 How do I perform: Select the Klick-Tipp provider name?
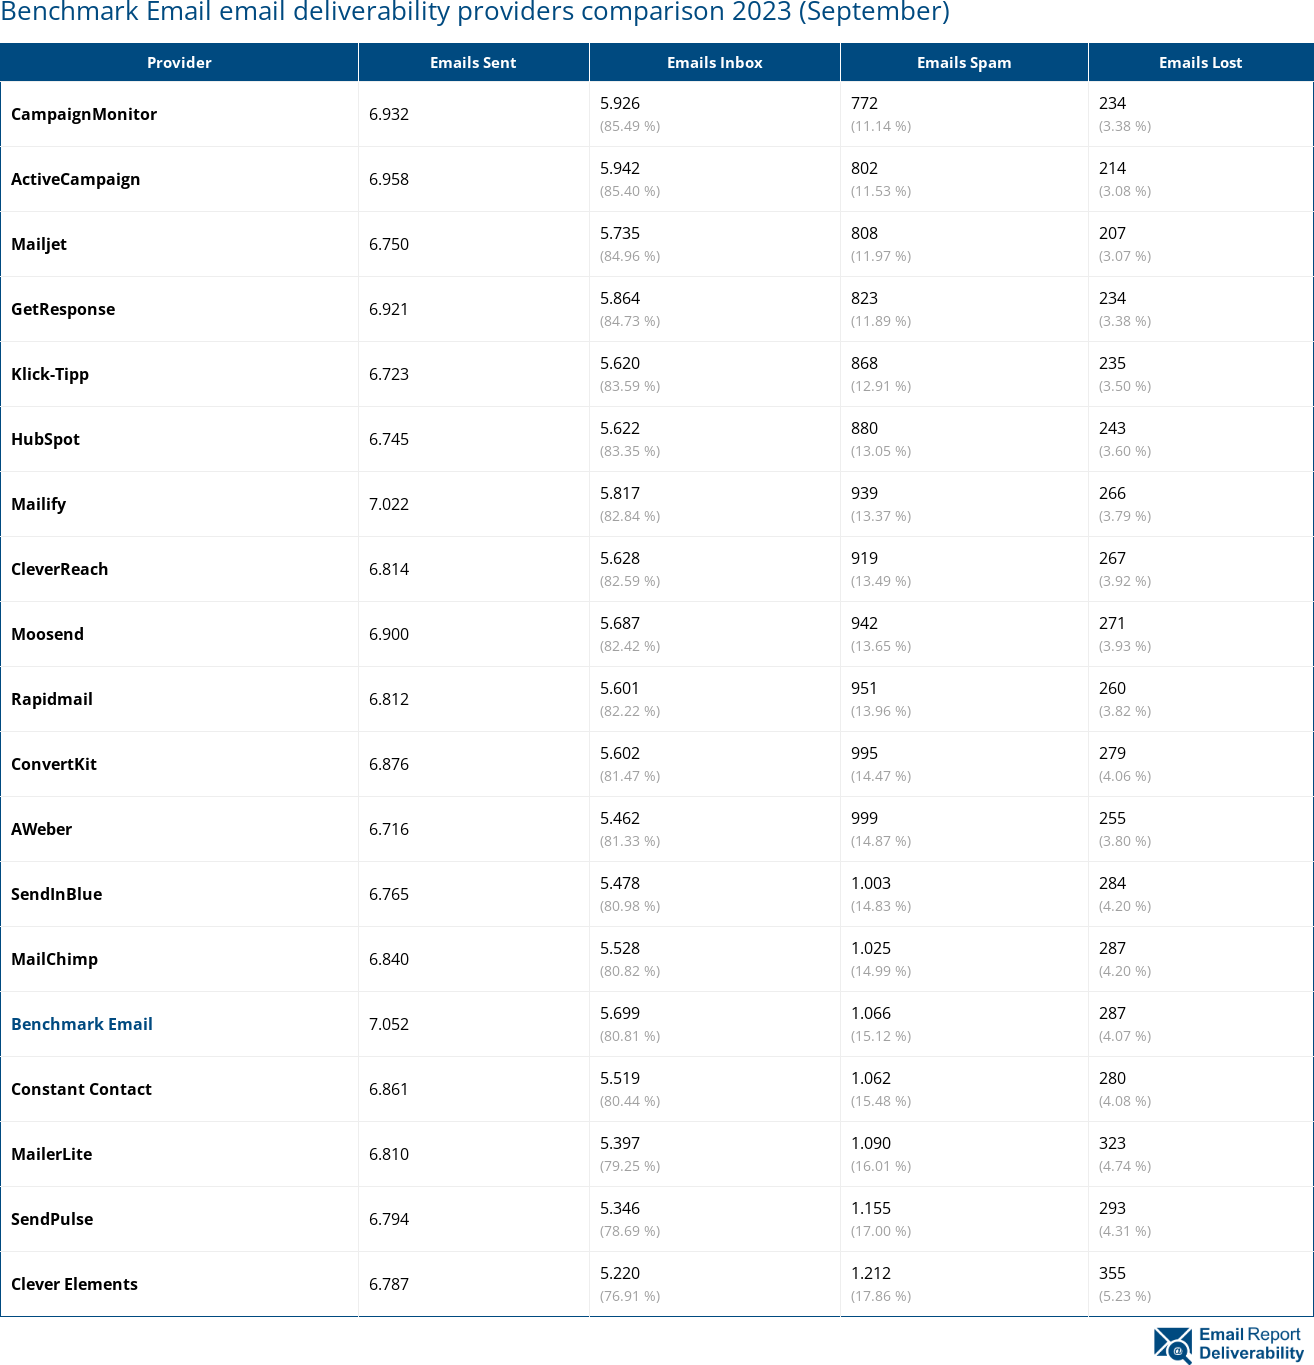coord(50,374)
